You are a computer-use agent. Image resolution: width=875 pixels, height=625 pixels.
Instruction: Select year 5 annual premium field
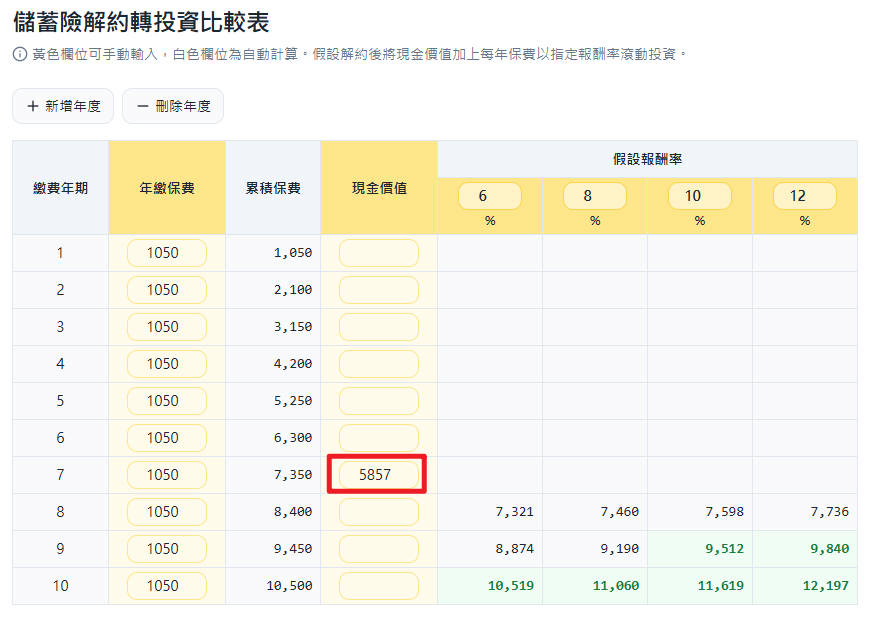166,401
